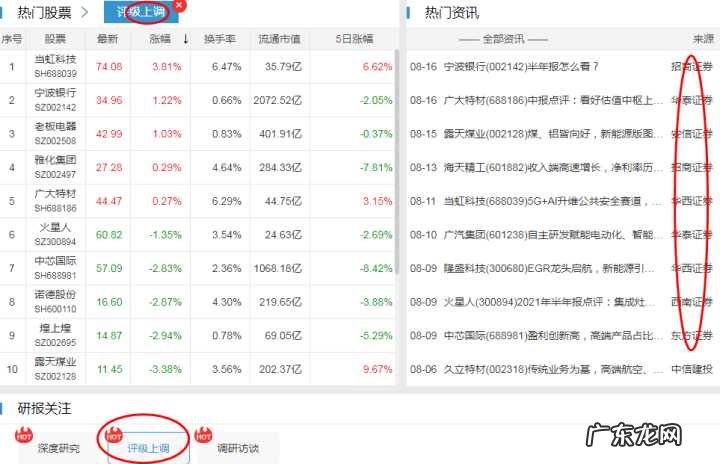Click the 9.67% five-day change value
Screen dimensions: 720x464
[x=377, y=369]
